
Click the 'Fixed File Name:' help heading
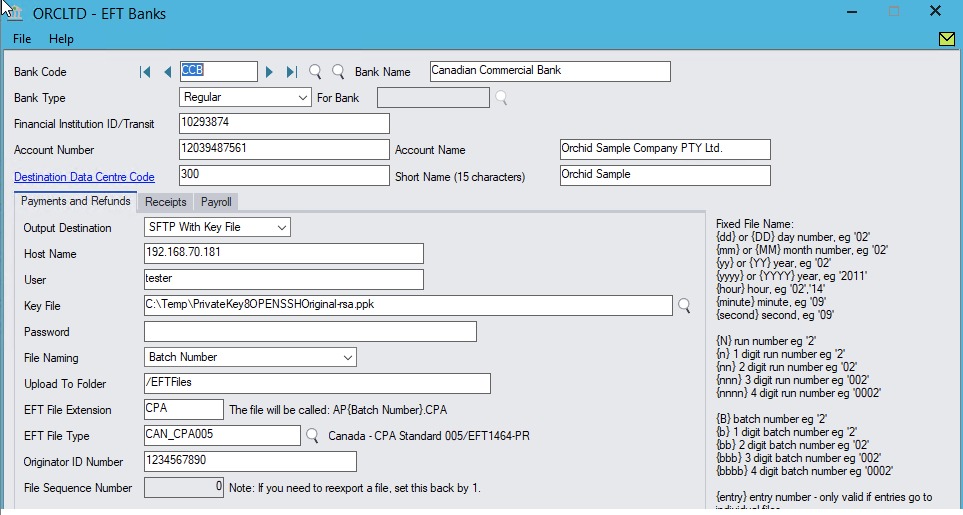pyautogui.click(x=755, y=225)
